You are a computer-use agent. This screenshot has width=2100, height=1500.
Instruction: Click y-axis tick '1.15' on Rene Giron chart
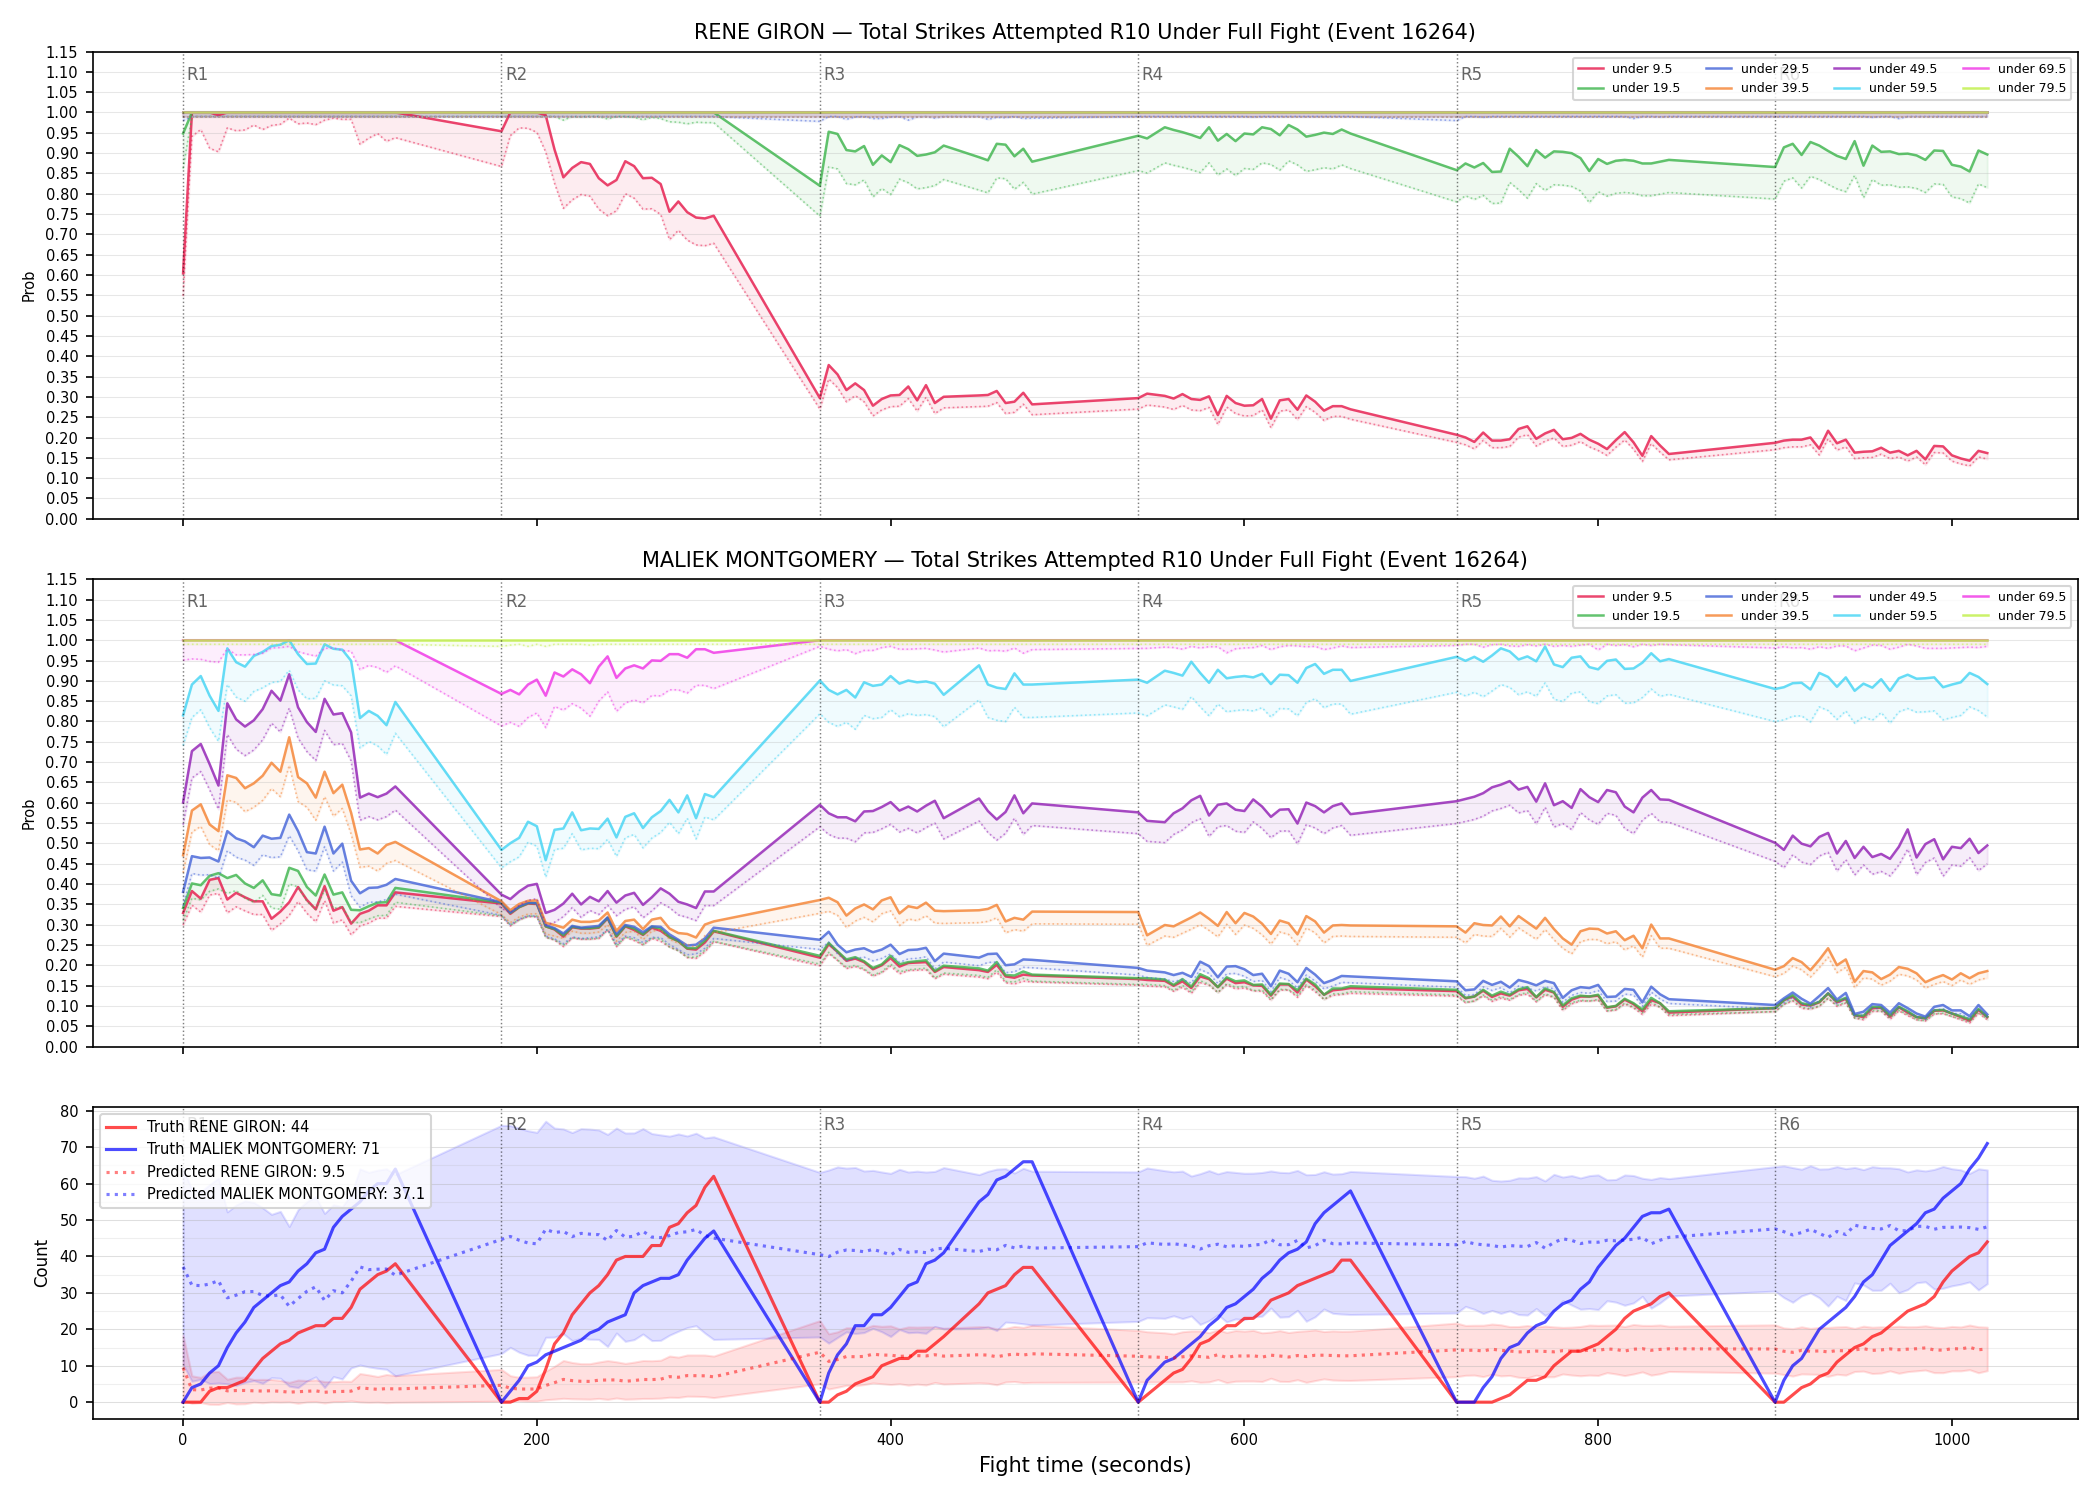tap(62, 52)
